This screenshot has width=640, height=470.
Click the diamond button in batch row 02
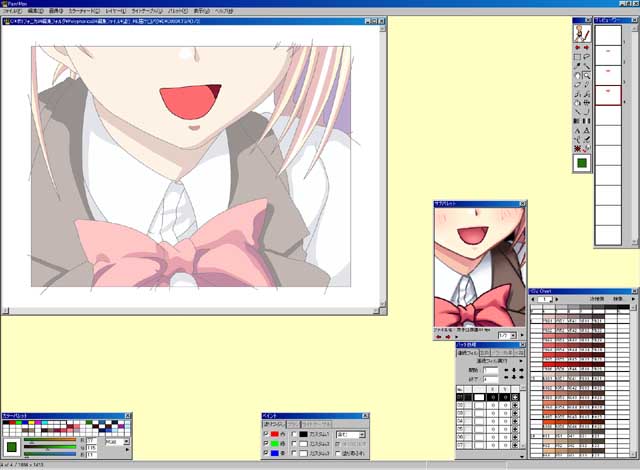tap(515, 406)
